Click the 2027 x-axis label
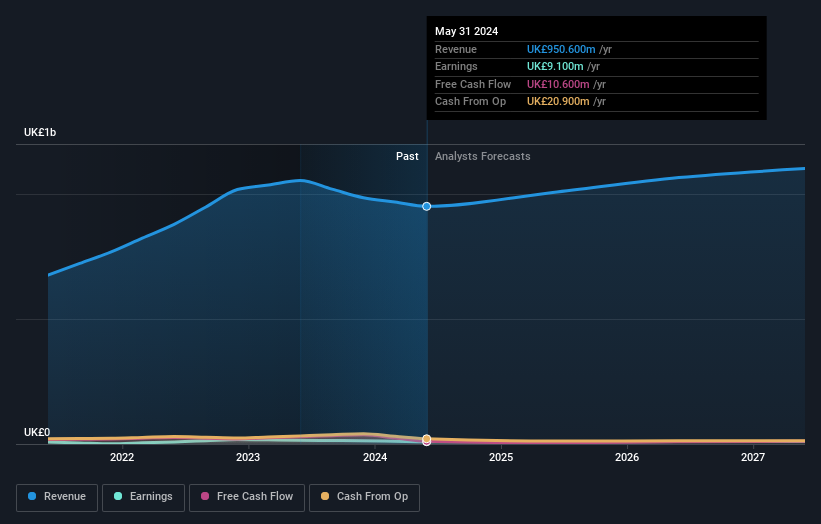The height and width of the screenshot is (524, 821). [753, 458]
